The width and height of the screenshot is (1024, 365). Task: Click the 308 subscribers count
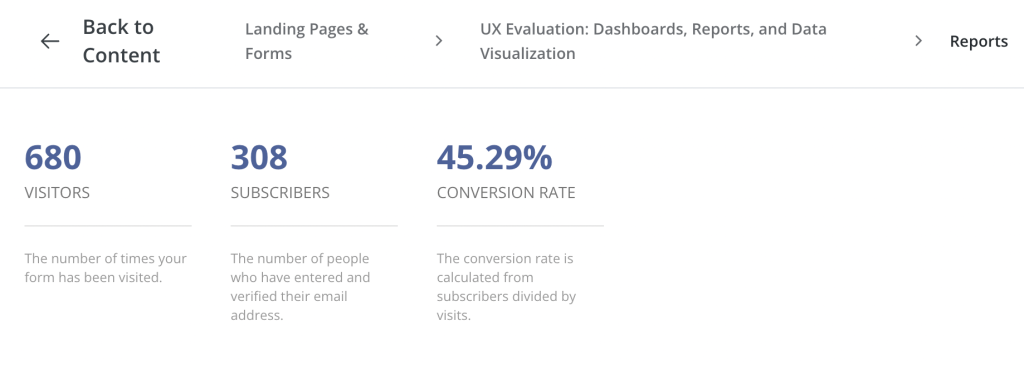[x=259, y=157]
